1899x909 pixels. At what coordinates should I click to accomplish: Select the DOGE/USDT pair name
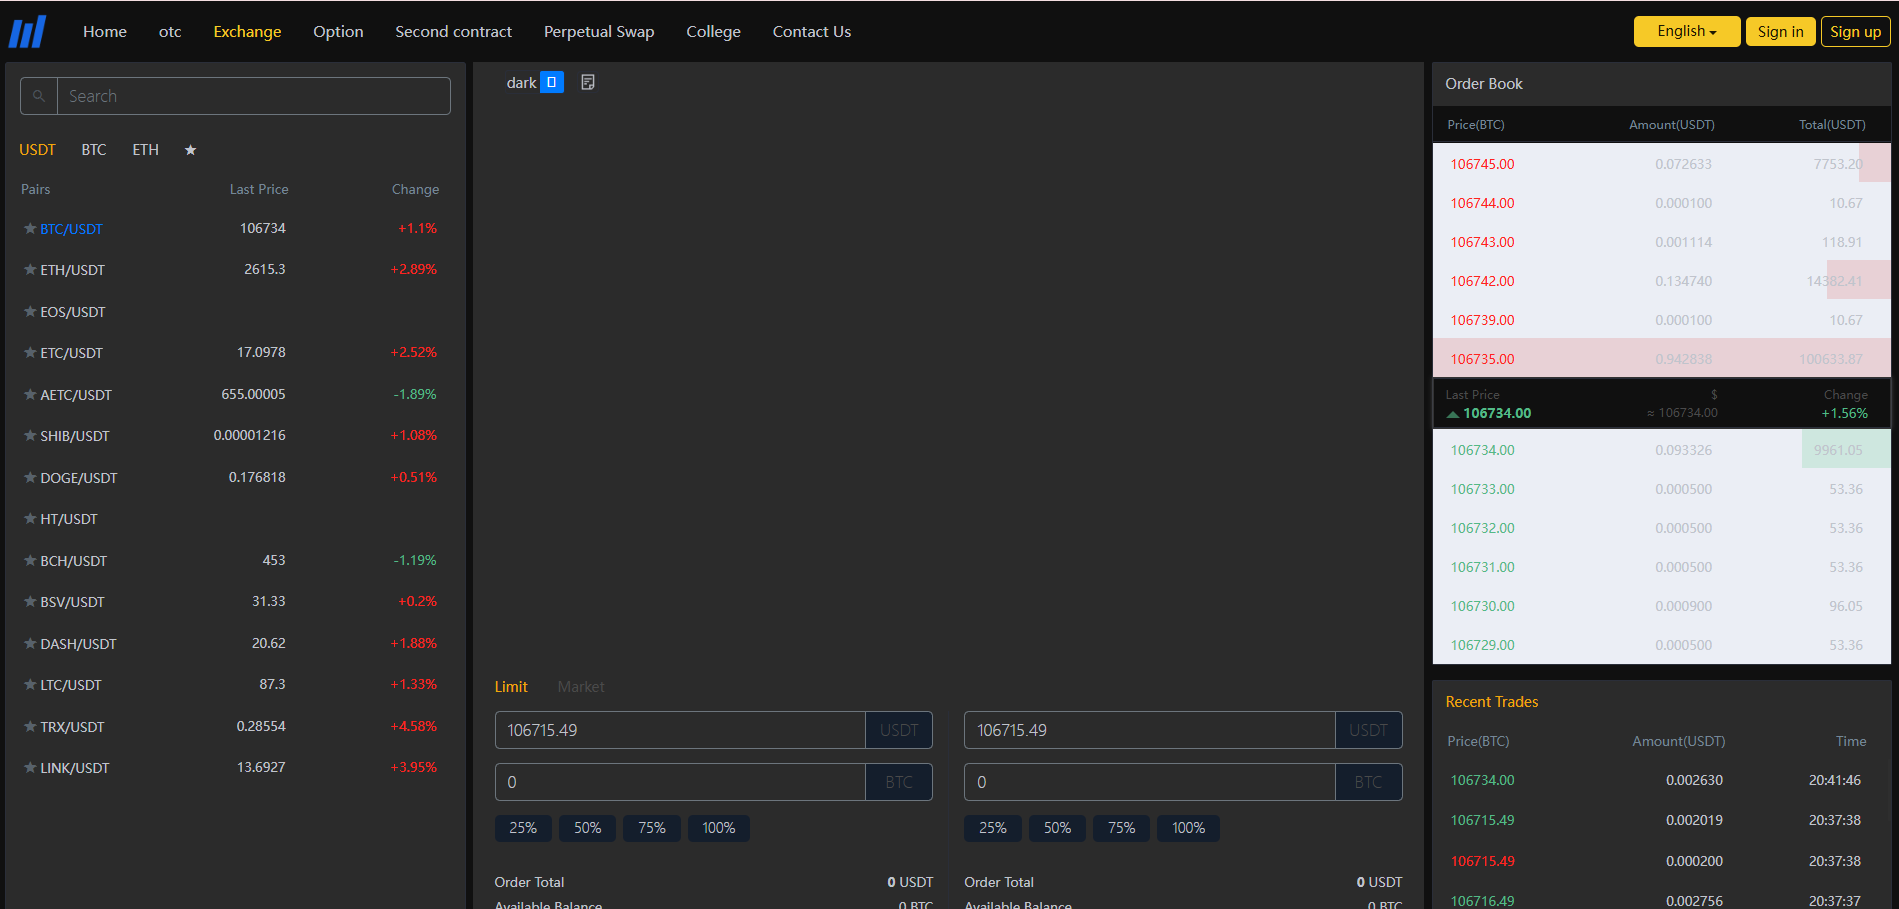click(x=79, y=478)
